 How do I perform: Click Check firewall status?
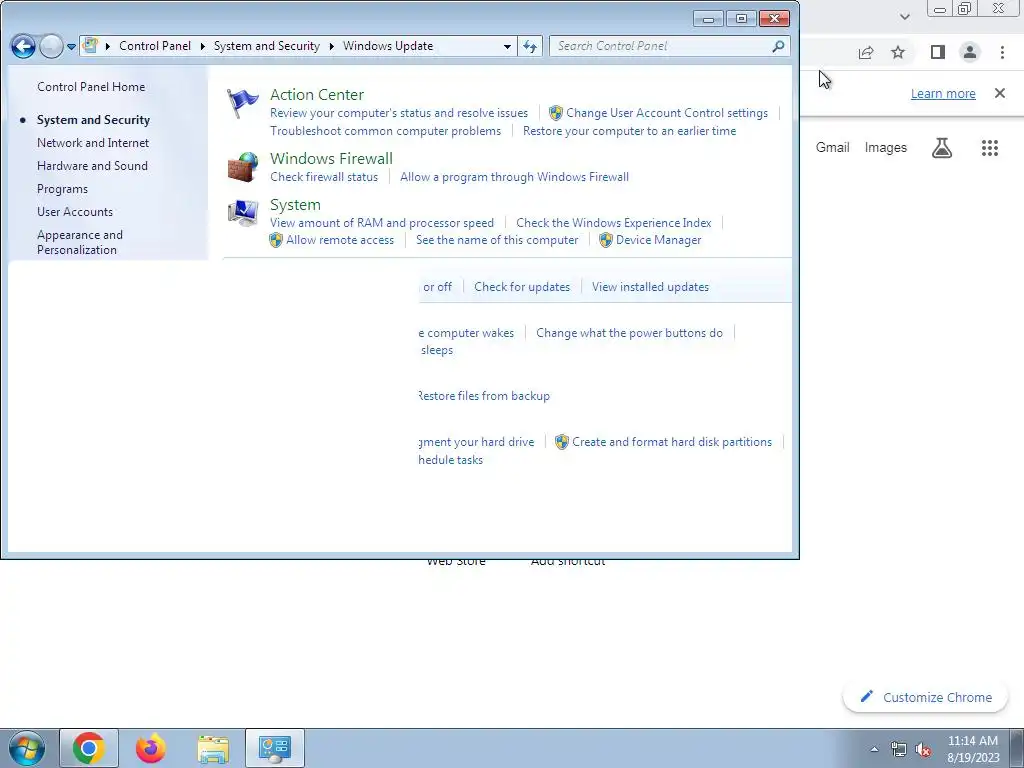tap(324, 177)
